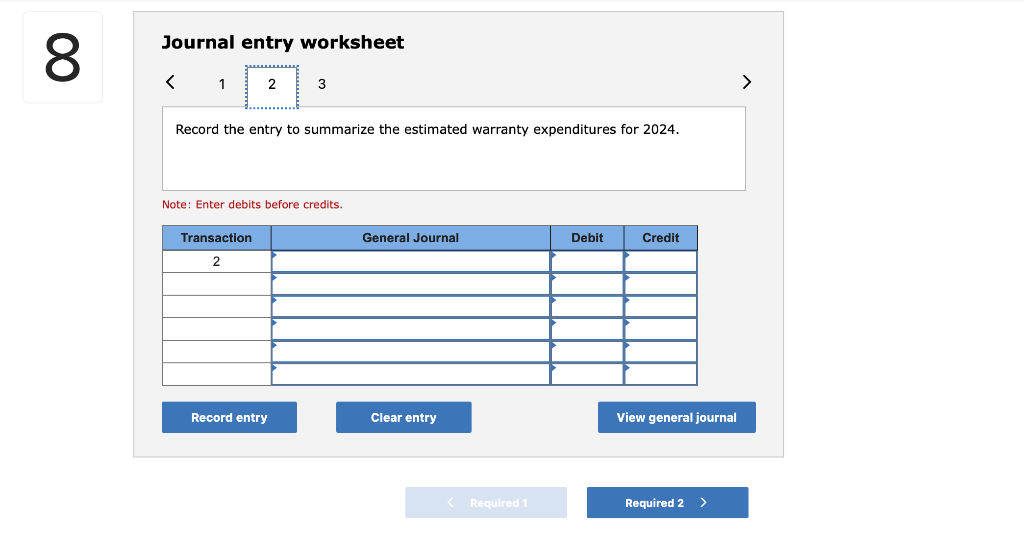This screenshot has height=533, width=1024.
Task: Click the Clear entry button
Action: click(404, 417)
